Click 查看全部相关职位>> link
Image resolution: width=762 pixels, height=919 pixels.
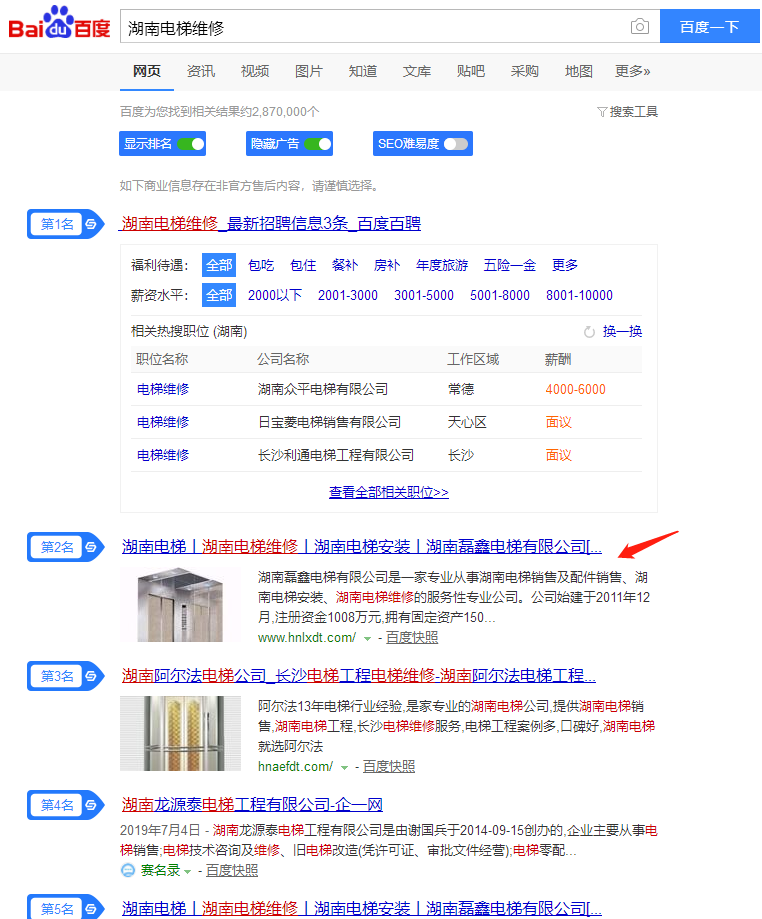click(389, 492)
